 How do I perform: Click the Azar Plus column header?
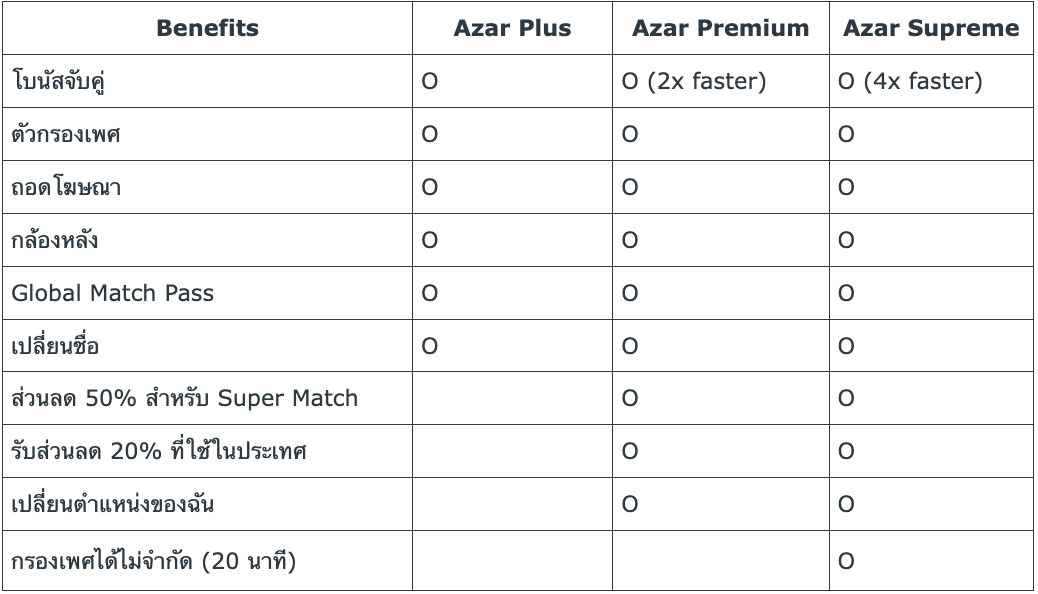[512, 28]
